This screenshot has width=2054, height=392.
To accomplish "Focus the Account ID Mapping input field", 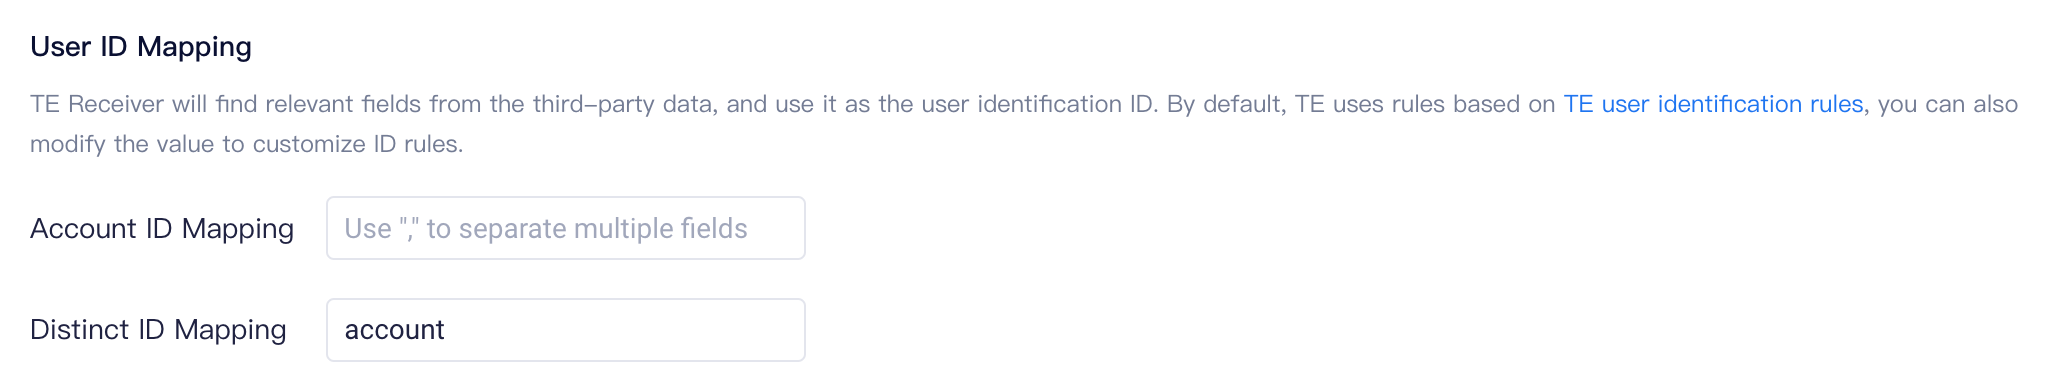I will pos(566,228).
